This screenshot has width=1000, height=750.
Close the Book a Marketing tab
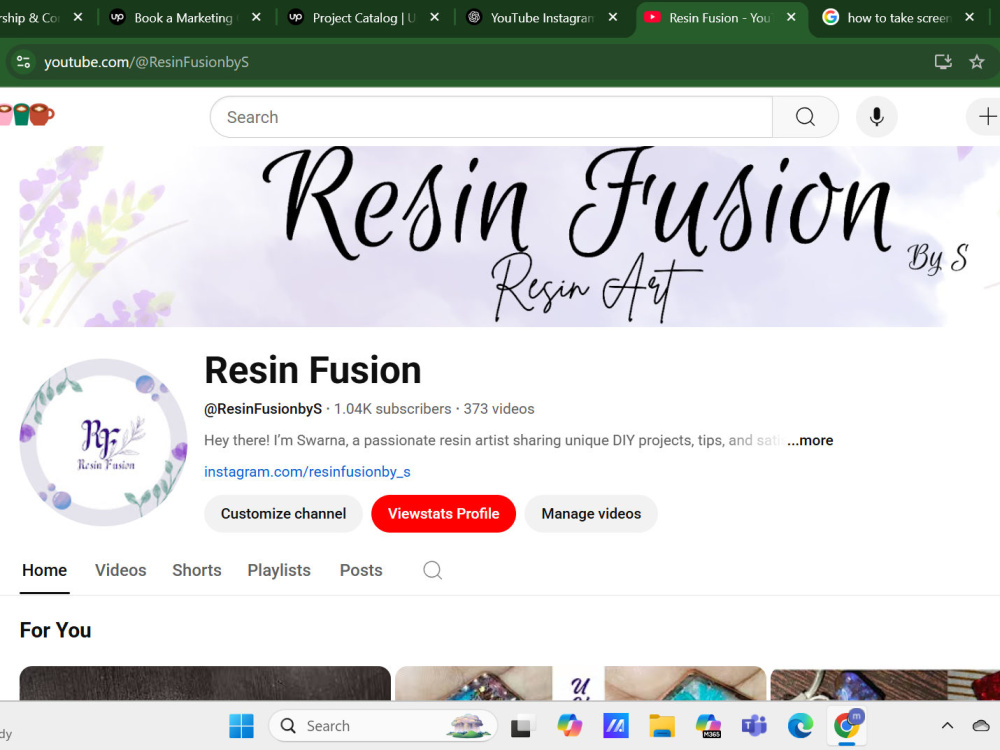[x=256, y=17]
